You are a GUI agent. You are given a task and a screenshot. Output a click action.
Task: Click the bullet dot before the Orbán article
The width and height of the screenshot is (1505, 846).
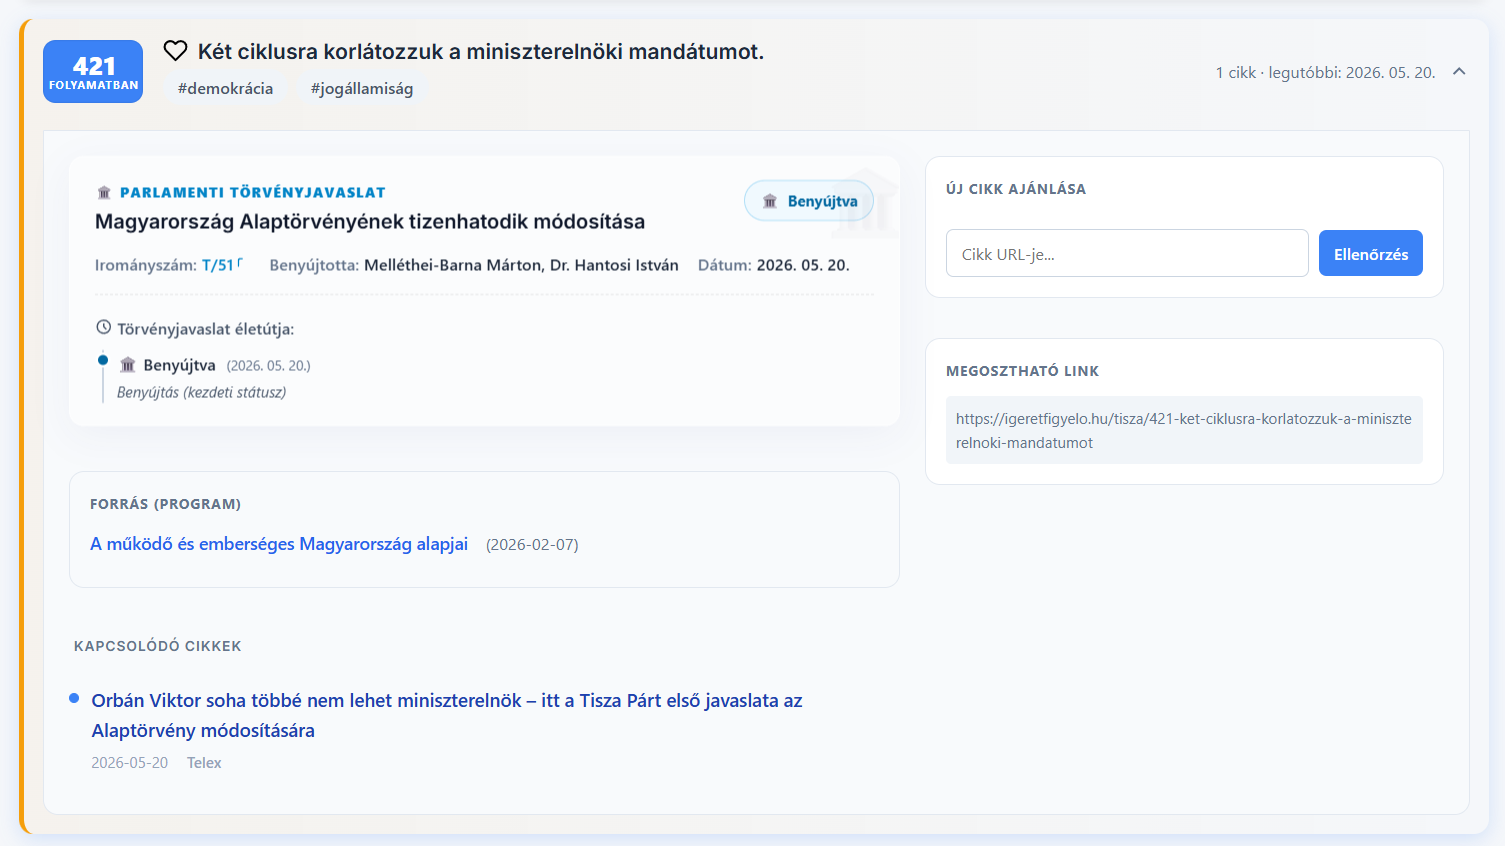coord(74,698)
